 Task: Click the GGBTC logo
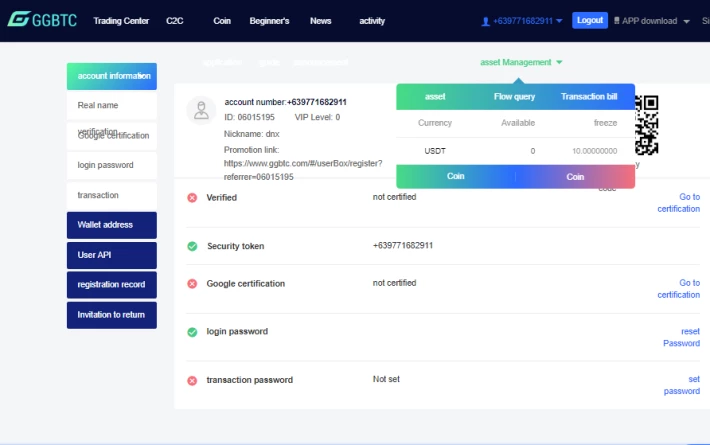[42, 20]
